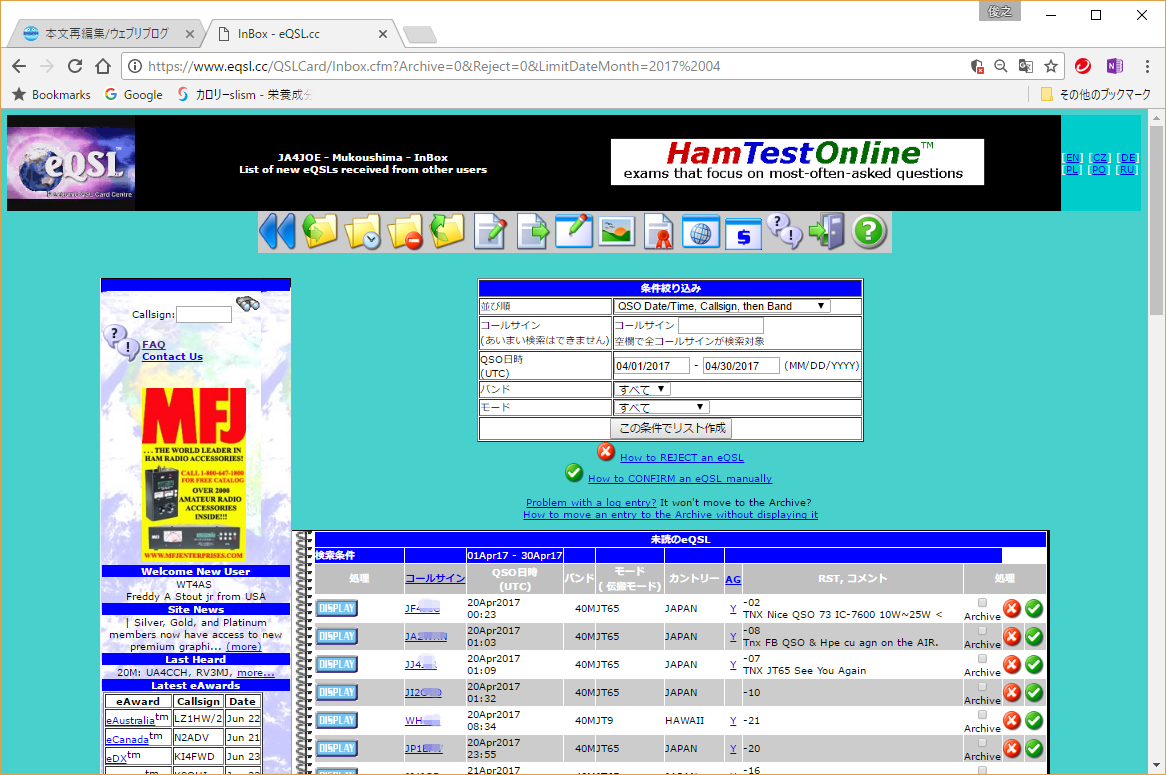Open the sort order dropdown QSO Date/Time
This screenshot has height=775, width=1166.
[722, 306]
